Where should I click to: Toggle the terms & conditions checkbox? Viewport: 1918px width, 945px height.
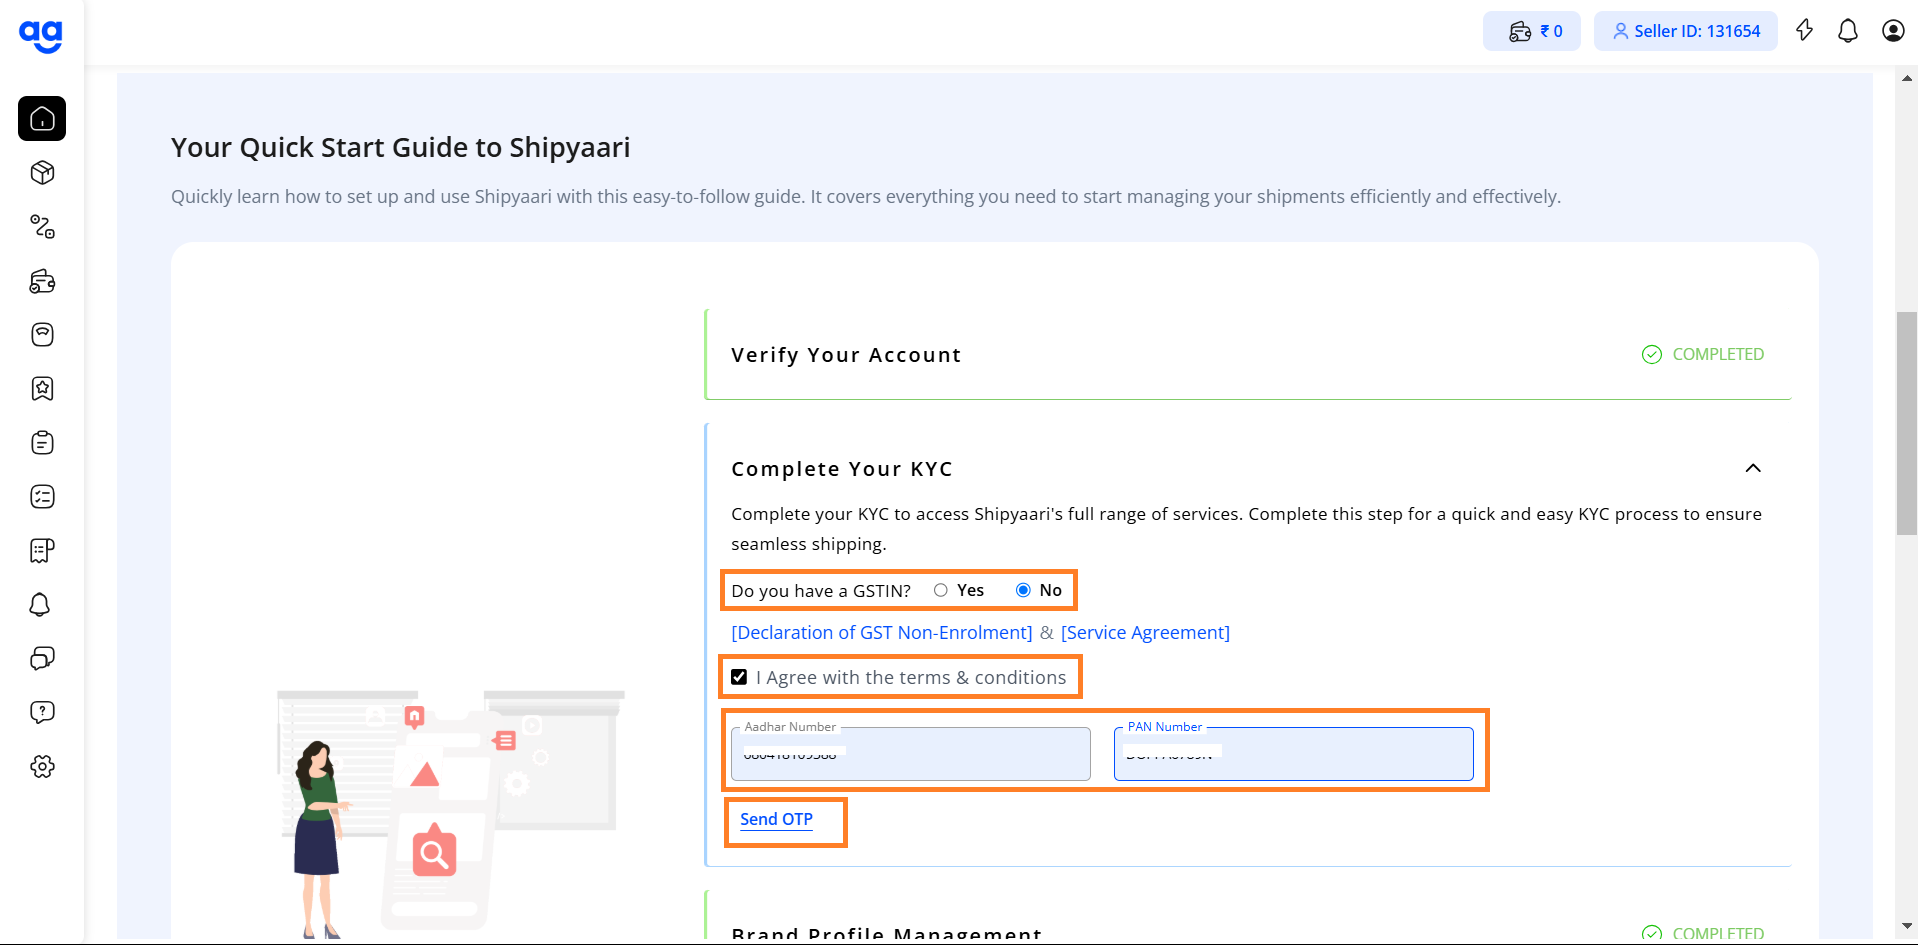pos(739,677)
